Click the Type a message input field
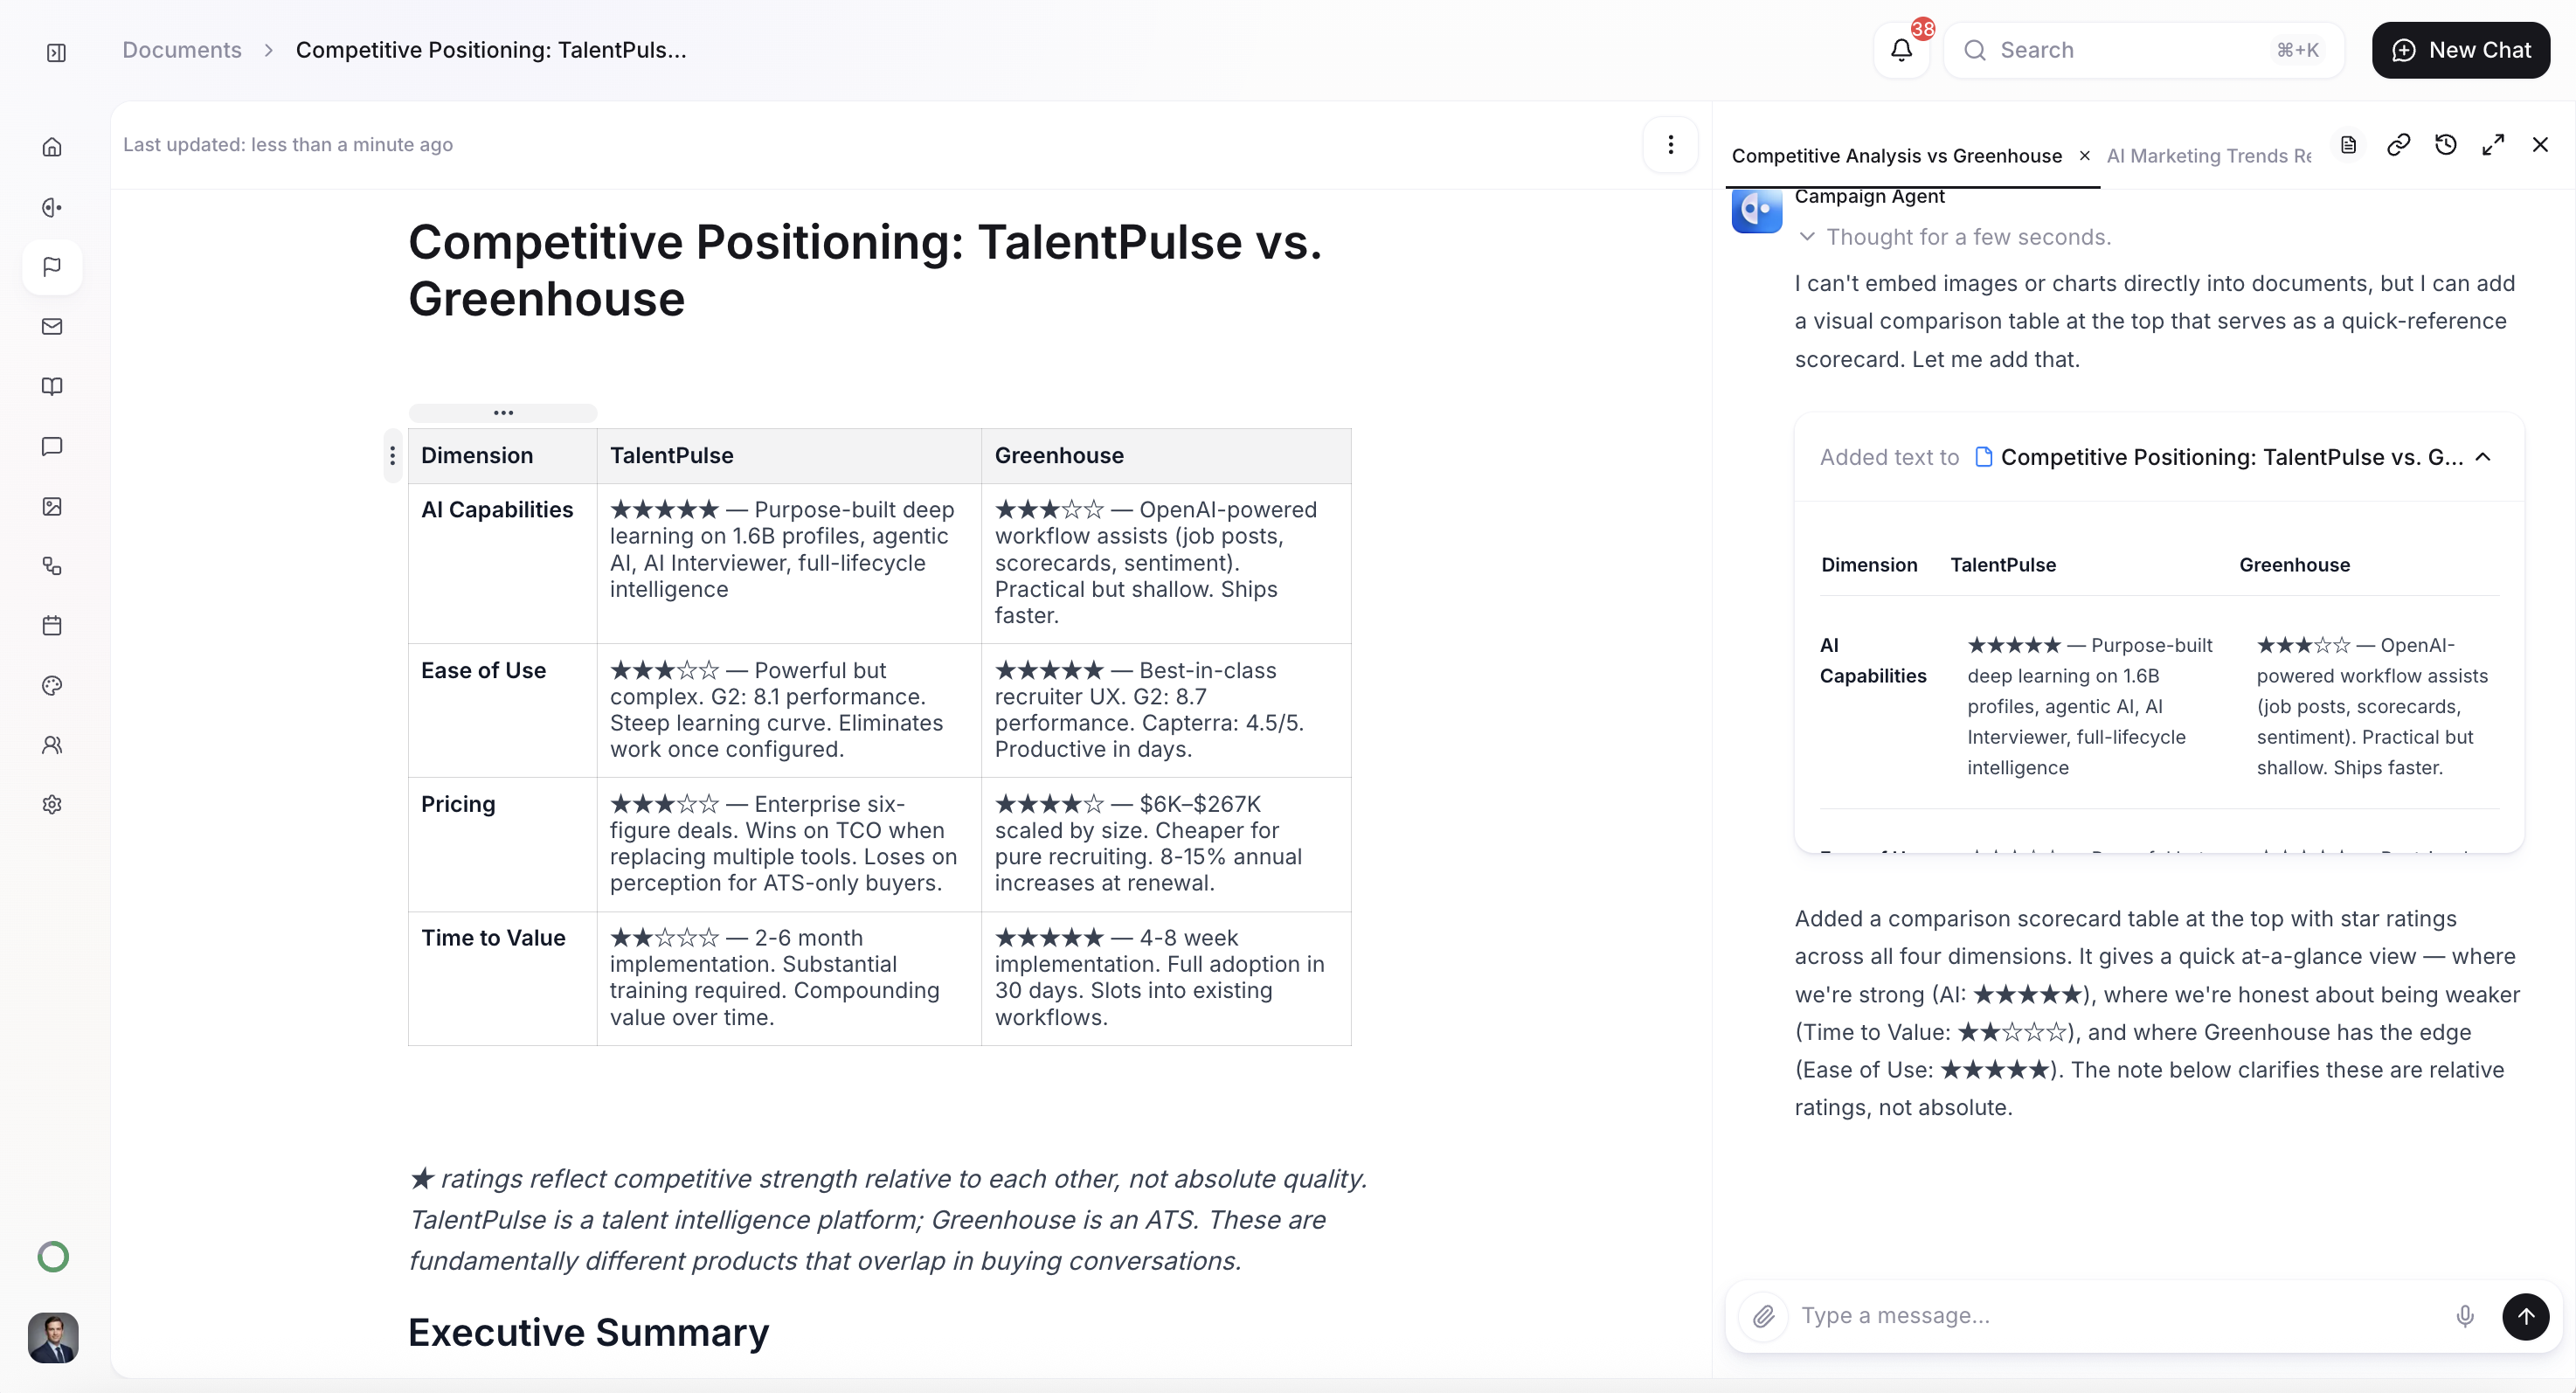The image size is (2576, 1393). (2110, 1316)
